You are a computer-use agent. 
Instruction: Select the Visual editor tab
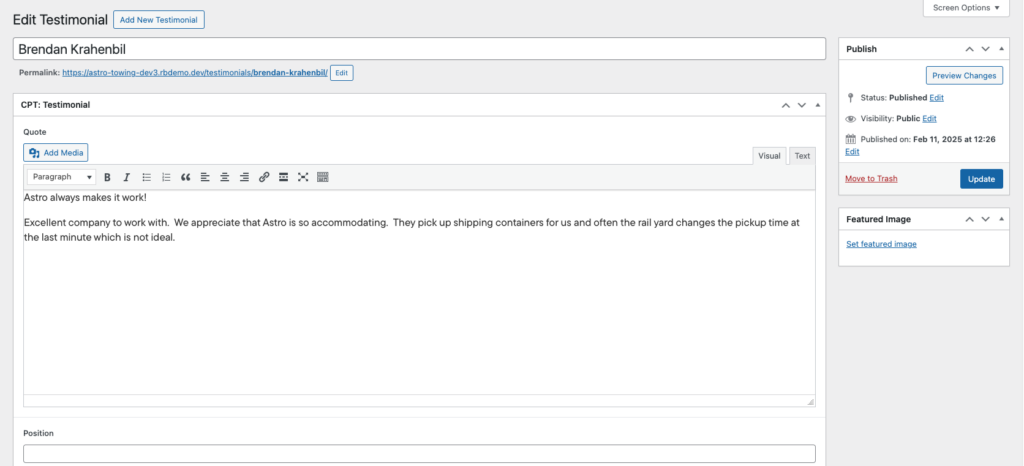[769, 156]
